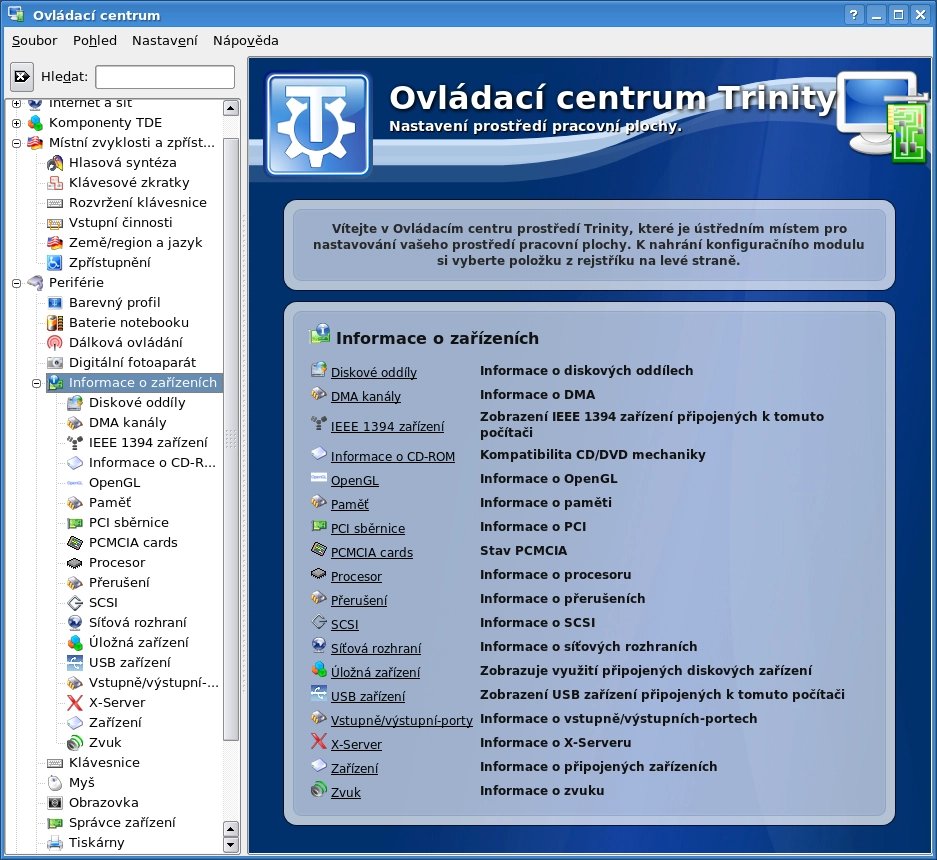
Task: Select the Hlasová syntéza icon in the tree
Action: (55, 163)
